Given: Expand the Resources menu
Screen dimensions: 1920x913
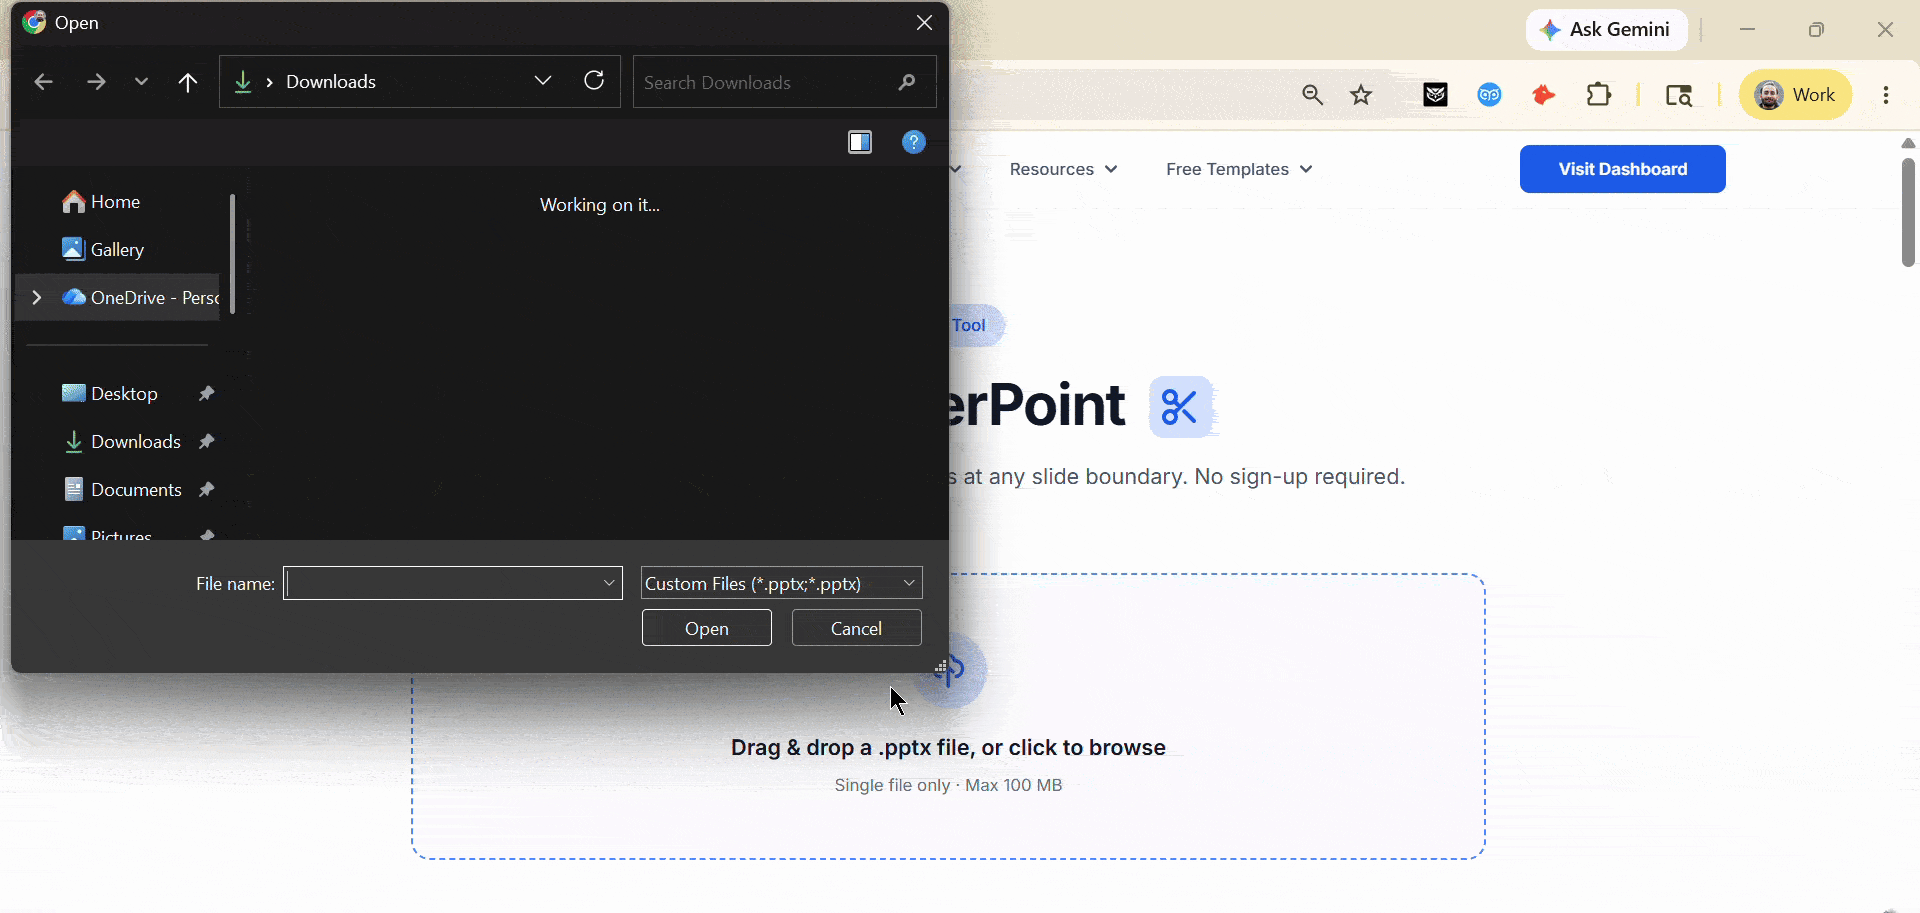Looking at the screenshot, I should pyautogui.click(x=1063, y=169).
